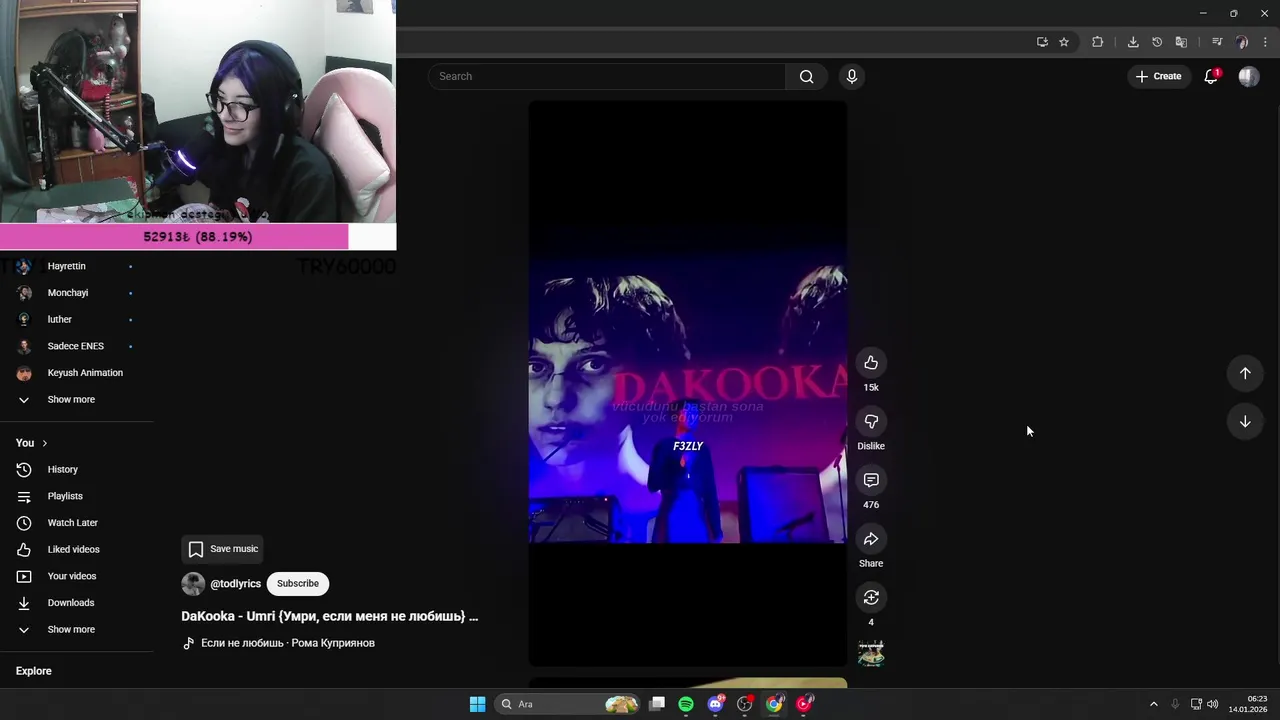Play or pause the DaKooka short
The image size is (1280, 720).
point(688,383)
